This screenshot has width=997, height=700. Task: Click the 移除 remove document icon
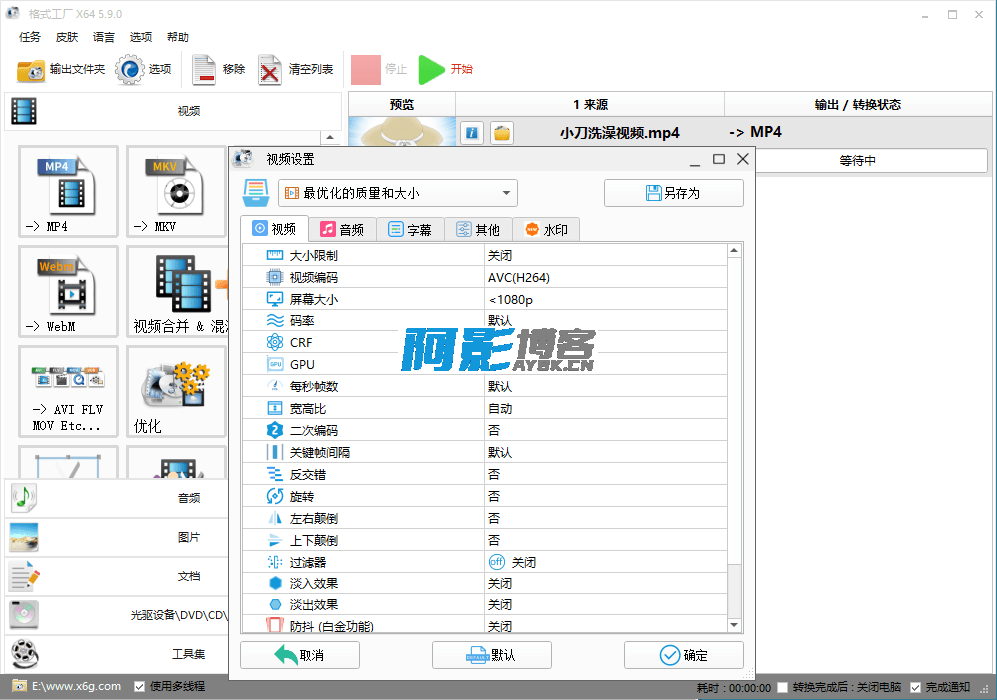tap(204, 69)
